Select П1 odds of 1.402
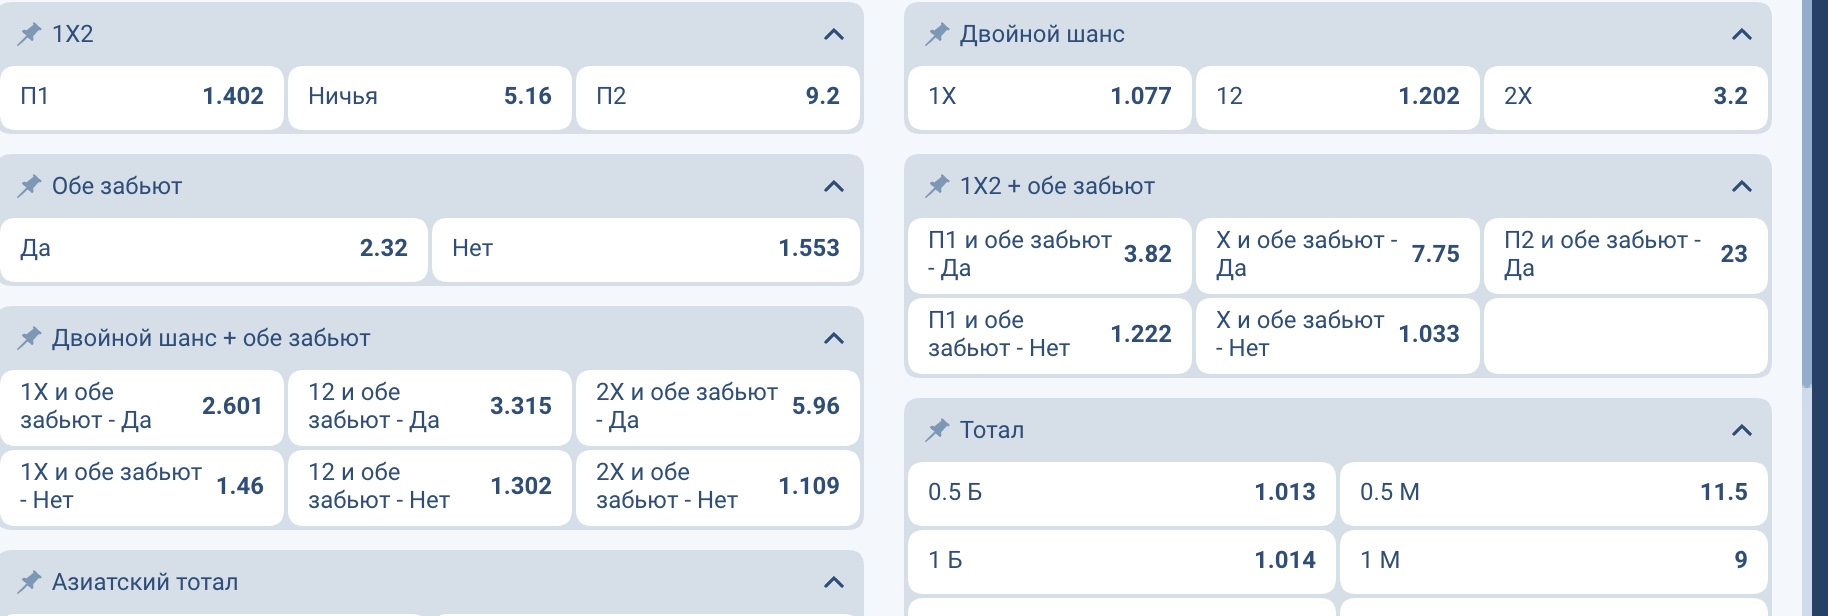 tap(142, 96)
